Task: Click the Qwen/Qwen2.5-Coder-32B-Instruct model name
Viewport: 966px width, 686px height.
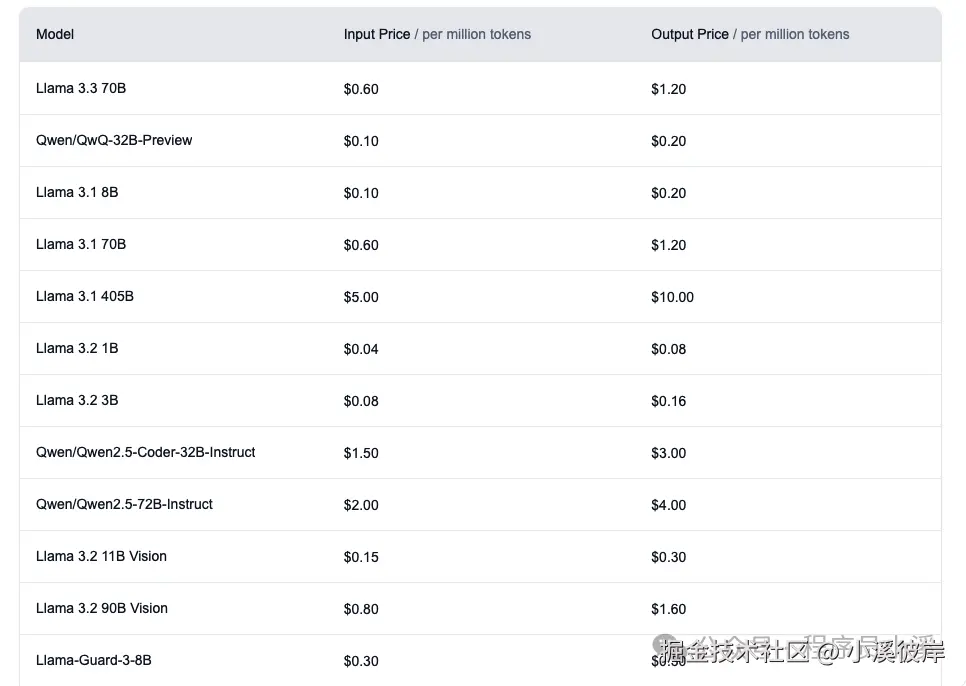Action: coord(146,452)
